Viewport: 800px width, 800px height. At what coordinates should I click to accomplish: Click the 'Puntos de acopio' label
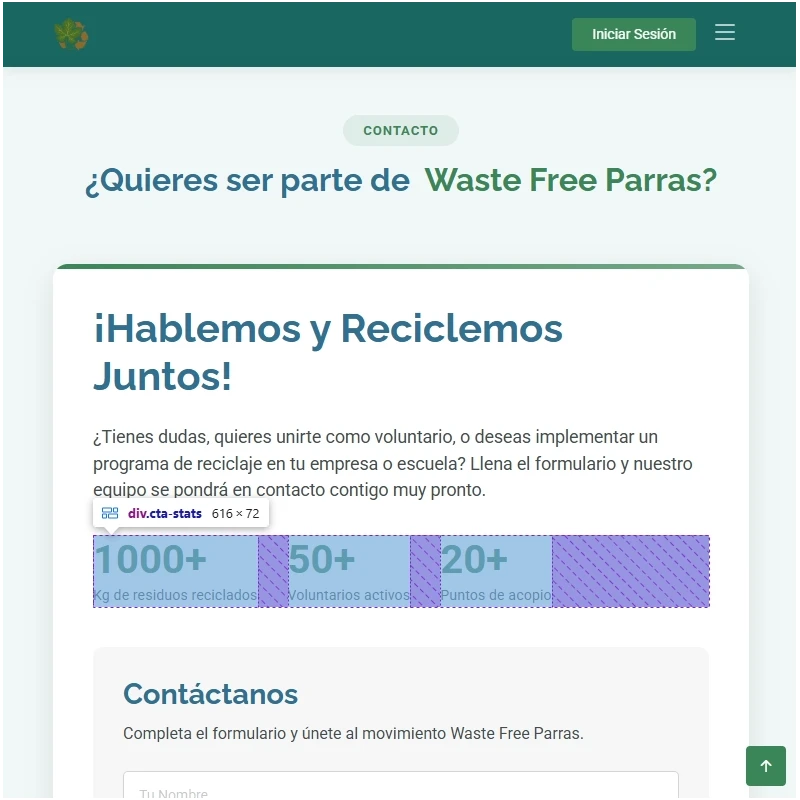[x=496, y=595]
